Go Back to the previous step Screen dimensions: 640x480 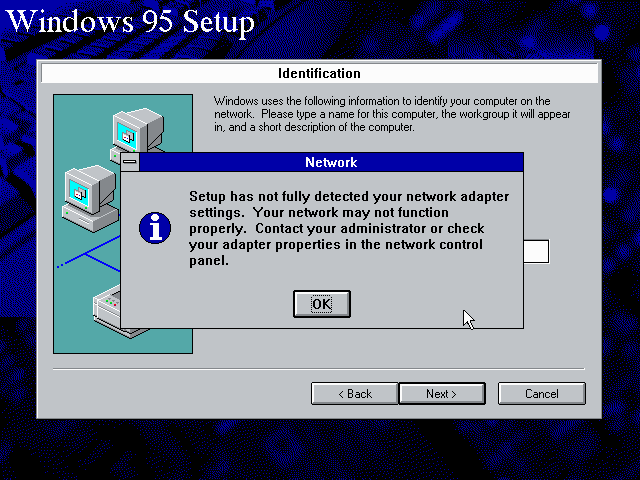coord(354,393)
